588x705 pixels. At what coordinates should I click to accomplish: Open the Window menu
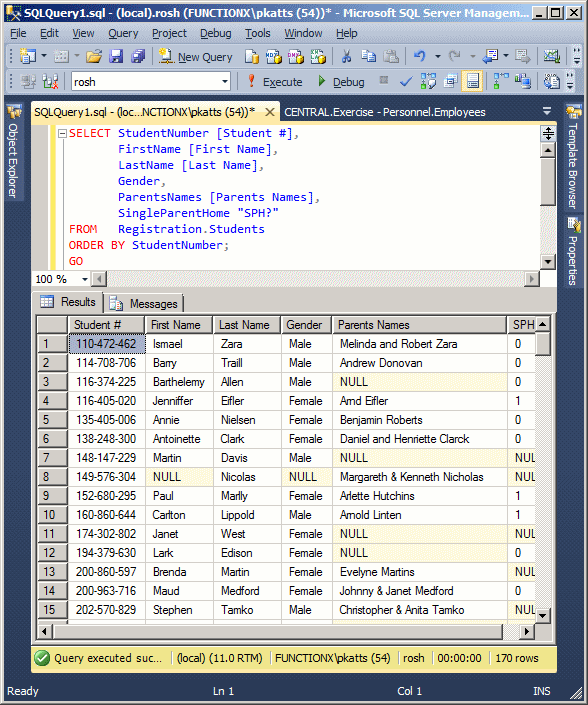coord(303,33)
